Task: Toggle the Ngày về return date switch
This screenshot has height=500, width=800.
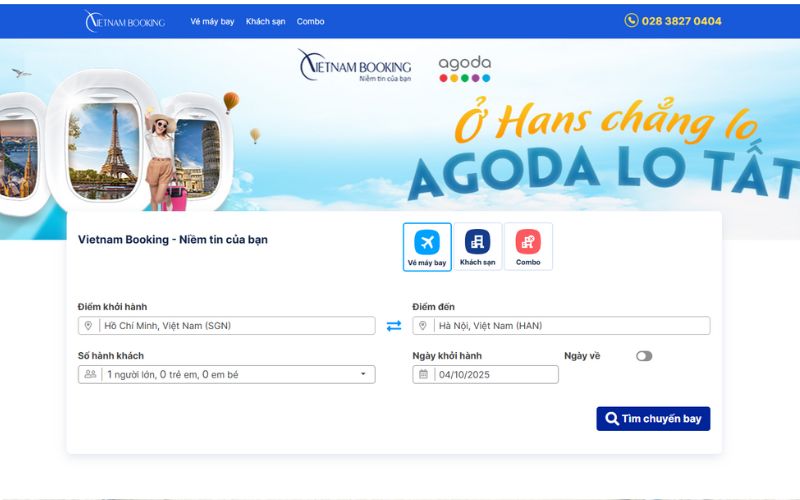Action: pos(644,356)
